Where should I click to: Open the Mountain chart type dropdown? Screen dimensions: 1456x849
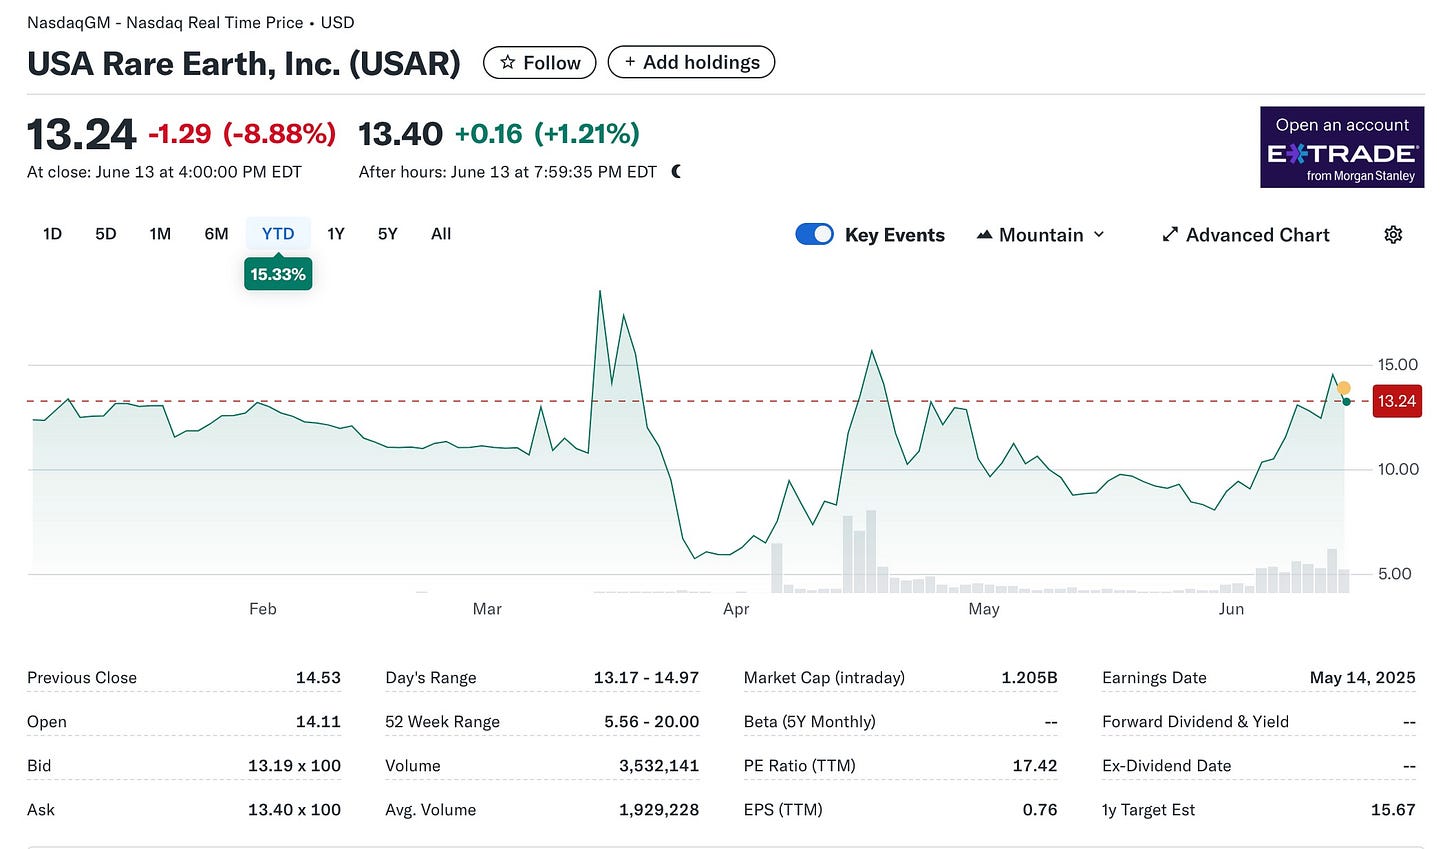coord(1041,234)
